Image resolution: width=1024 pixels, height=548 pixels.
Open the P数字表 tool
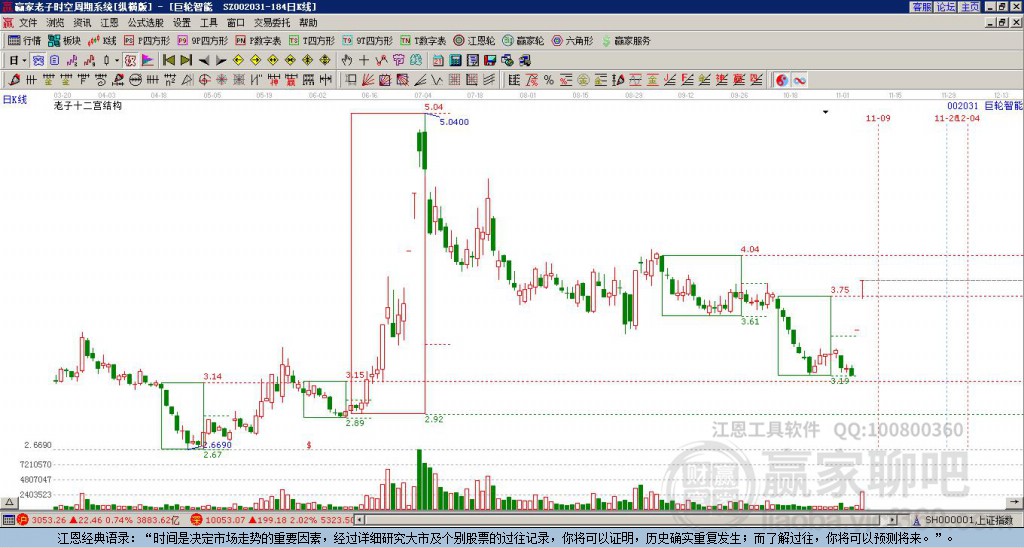click(x=258, y=40)
